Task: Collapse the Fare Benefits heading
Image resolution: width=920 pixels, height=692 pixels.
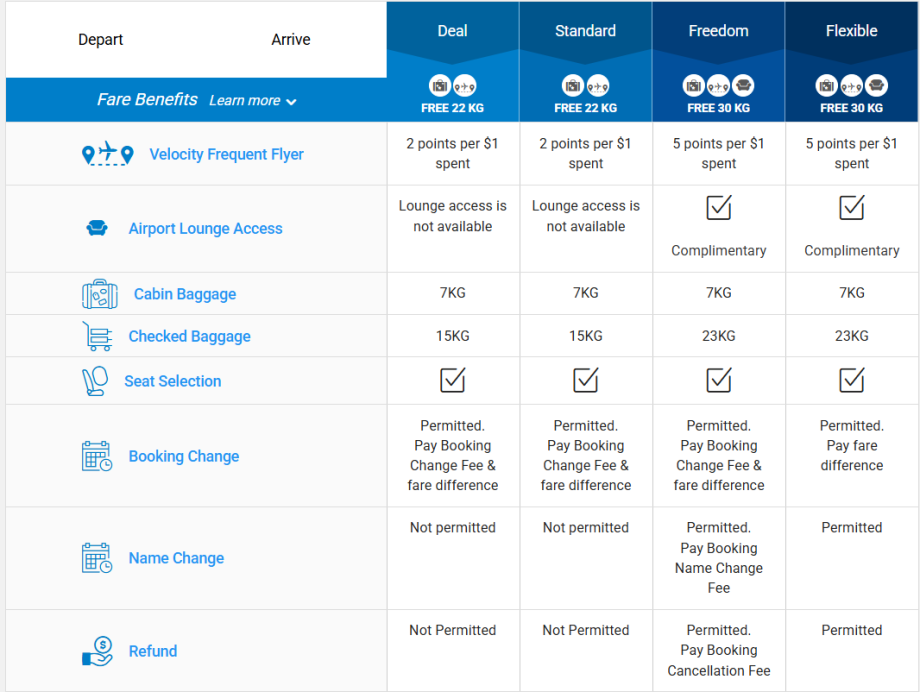Action: (147, 100)
